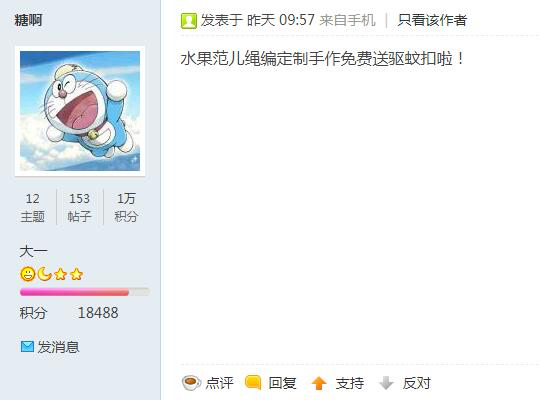The height and width of the screenshot is (400, 540).
Task: Click the 回复 reply button
Action: [x=282, y=383]
